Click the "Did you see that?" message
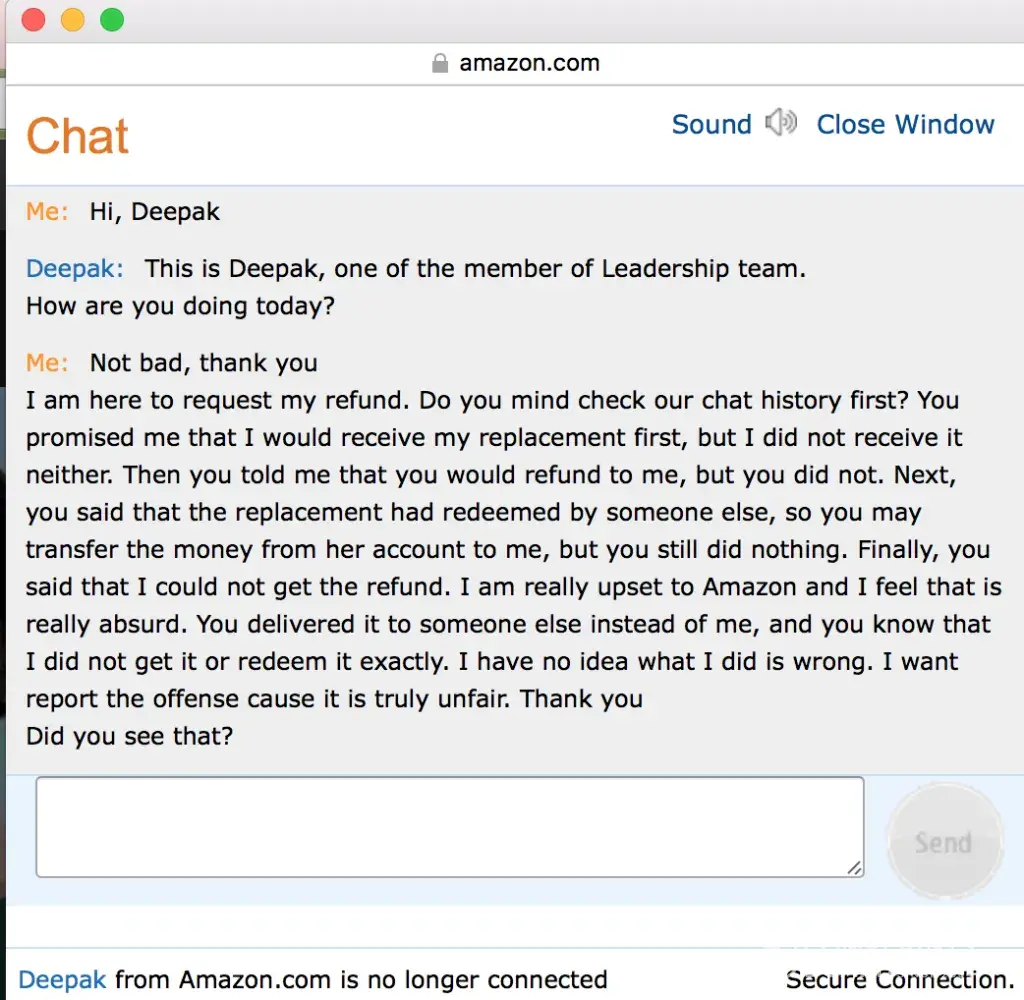 pos(129,737)
